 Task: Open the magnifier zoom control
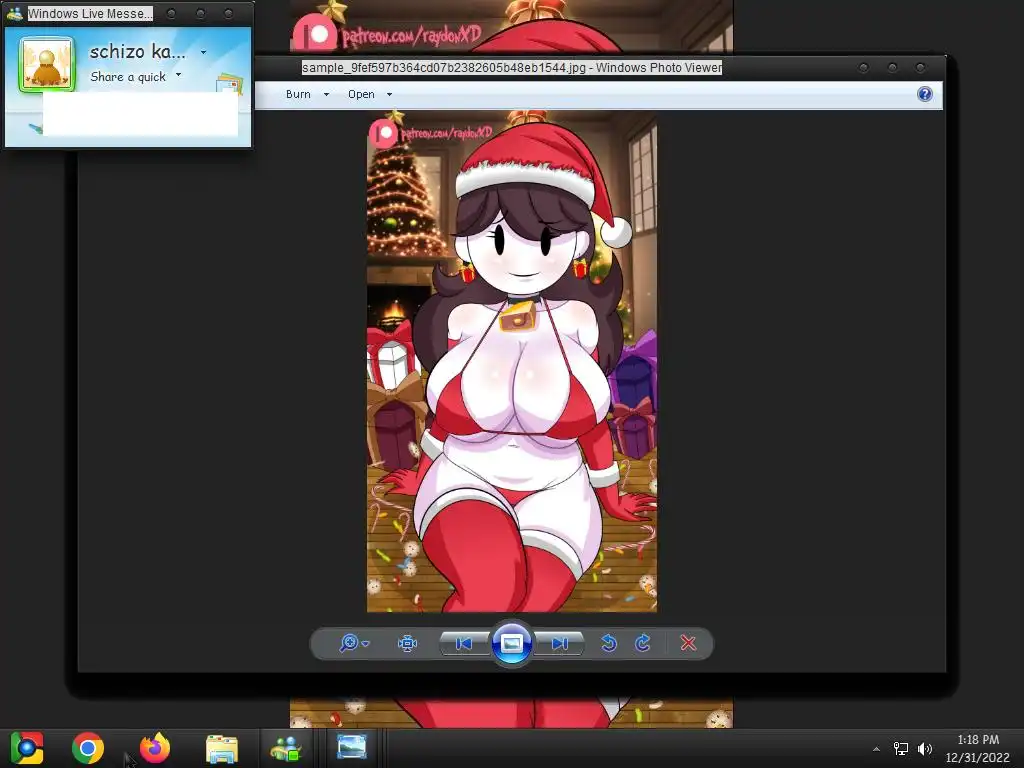click(x=354, y=643)
